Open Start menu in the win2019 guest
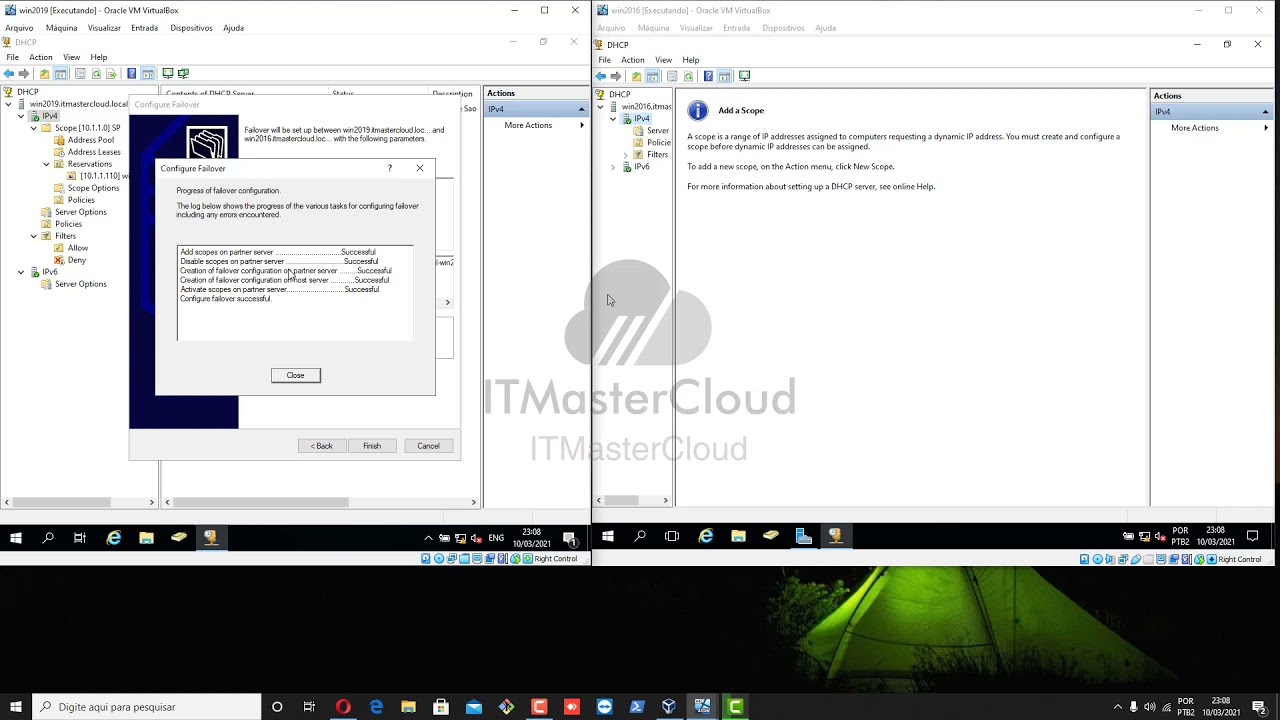Screen dimensions: 1280x720 [16, 538]
